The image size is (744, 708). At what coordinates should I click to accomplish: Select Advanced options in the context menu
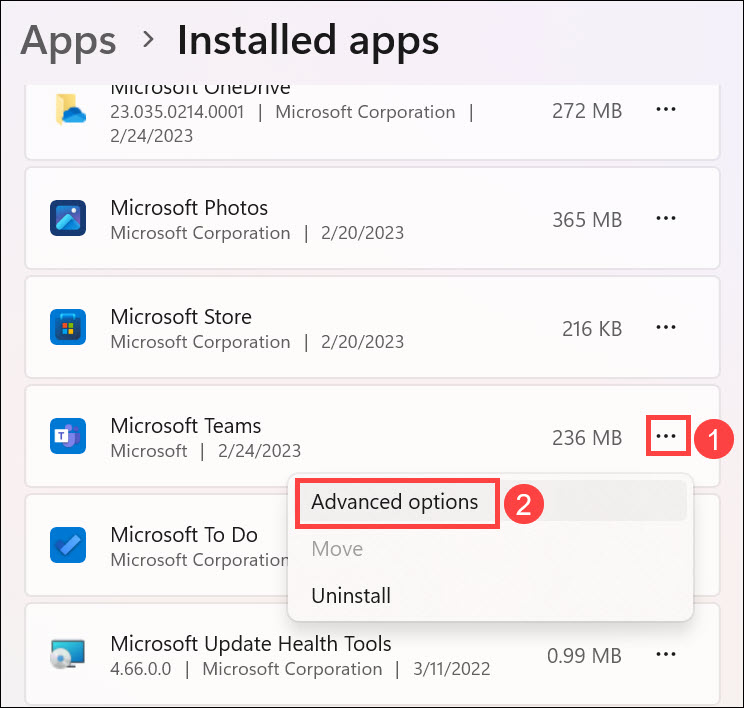pos(396,502)
